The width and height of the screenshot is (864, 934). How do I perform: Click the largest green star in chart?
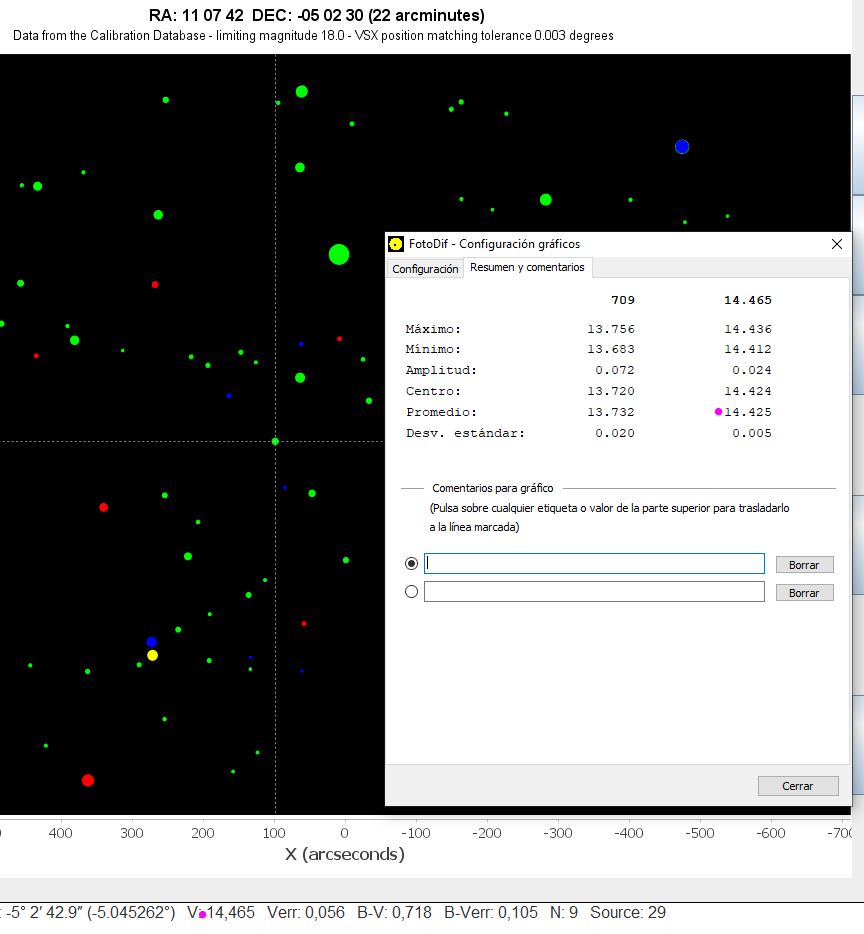click(x=339, y=254)
